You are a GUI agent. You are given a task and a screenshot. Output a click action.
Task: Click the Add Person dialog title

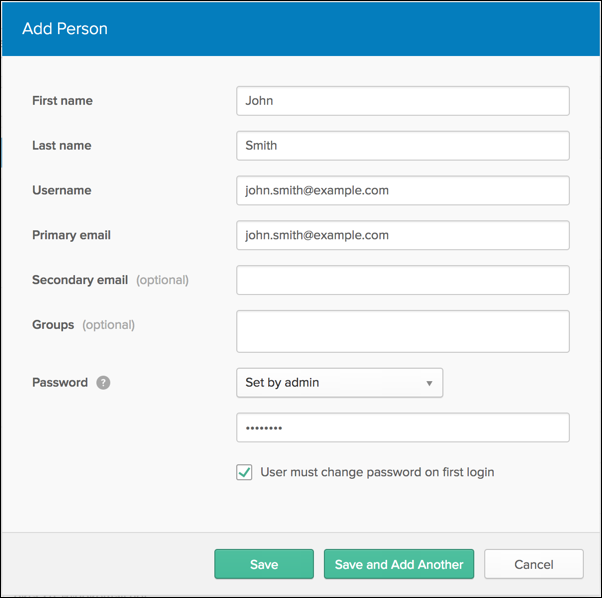click(65, 29)
